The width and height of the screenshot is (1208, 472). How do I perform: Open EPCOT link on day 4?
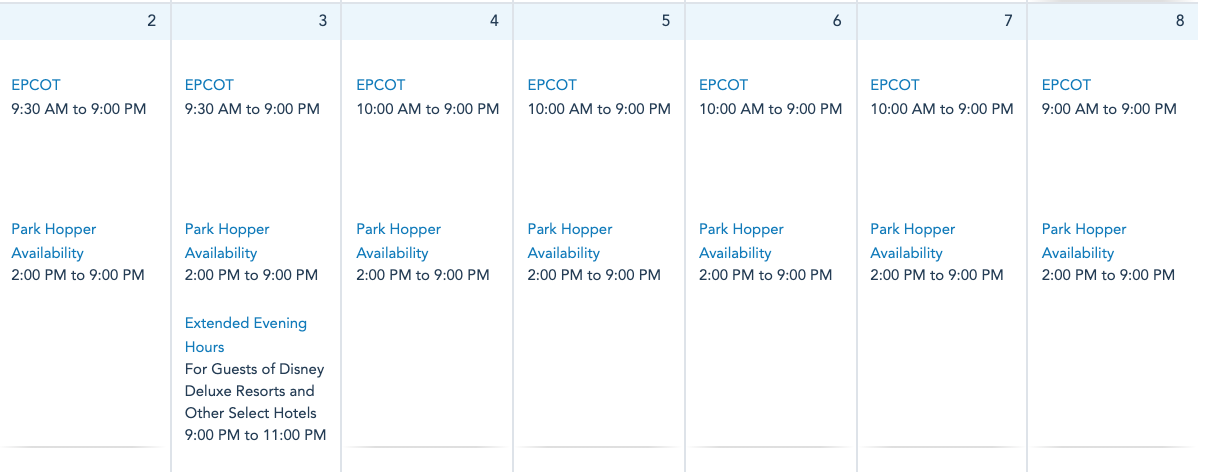pos(380,85)
